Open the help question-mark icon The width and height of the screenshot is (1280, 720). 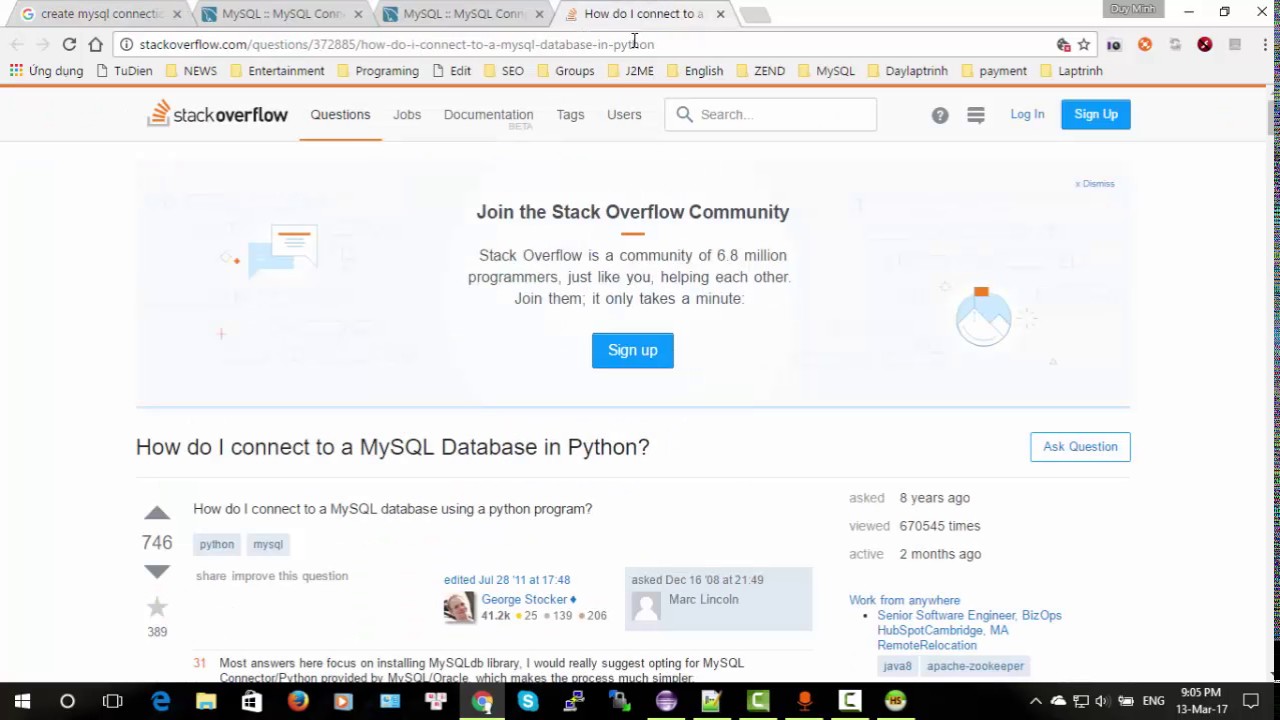point(940,115)
